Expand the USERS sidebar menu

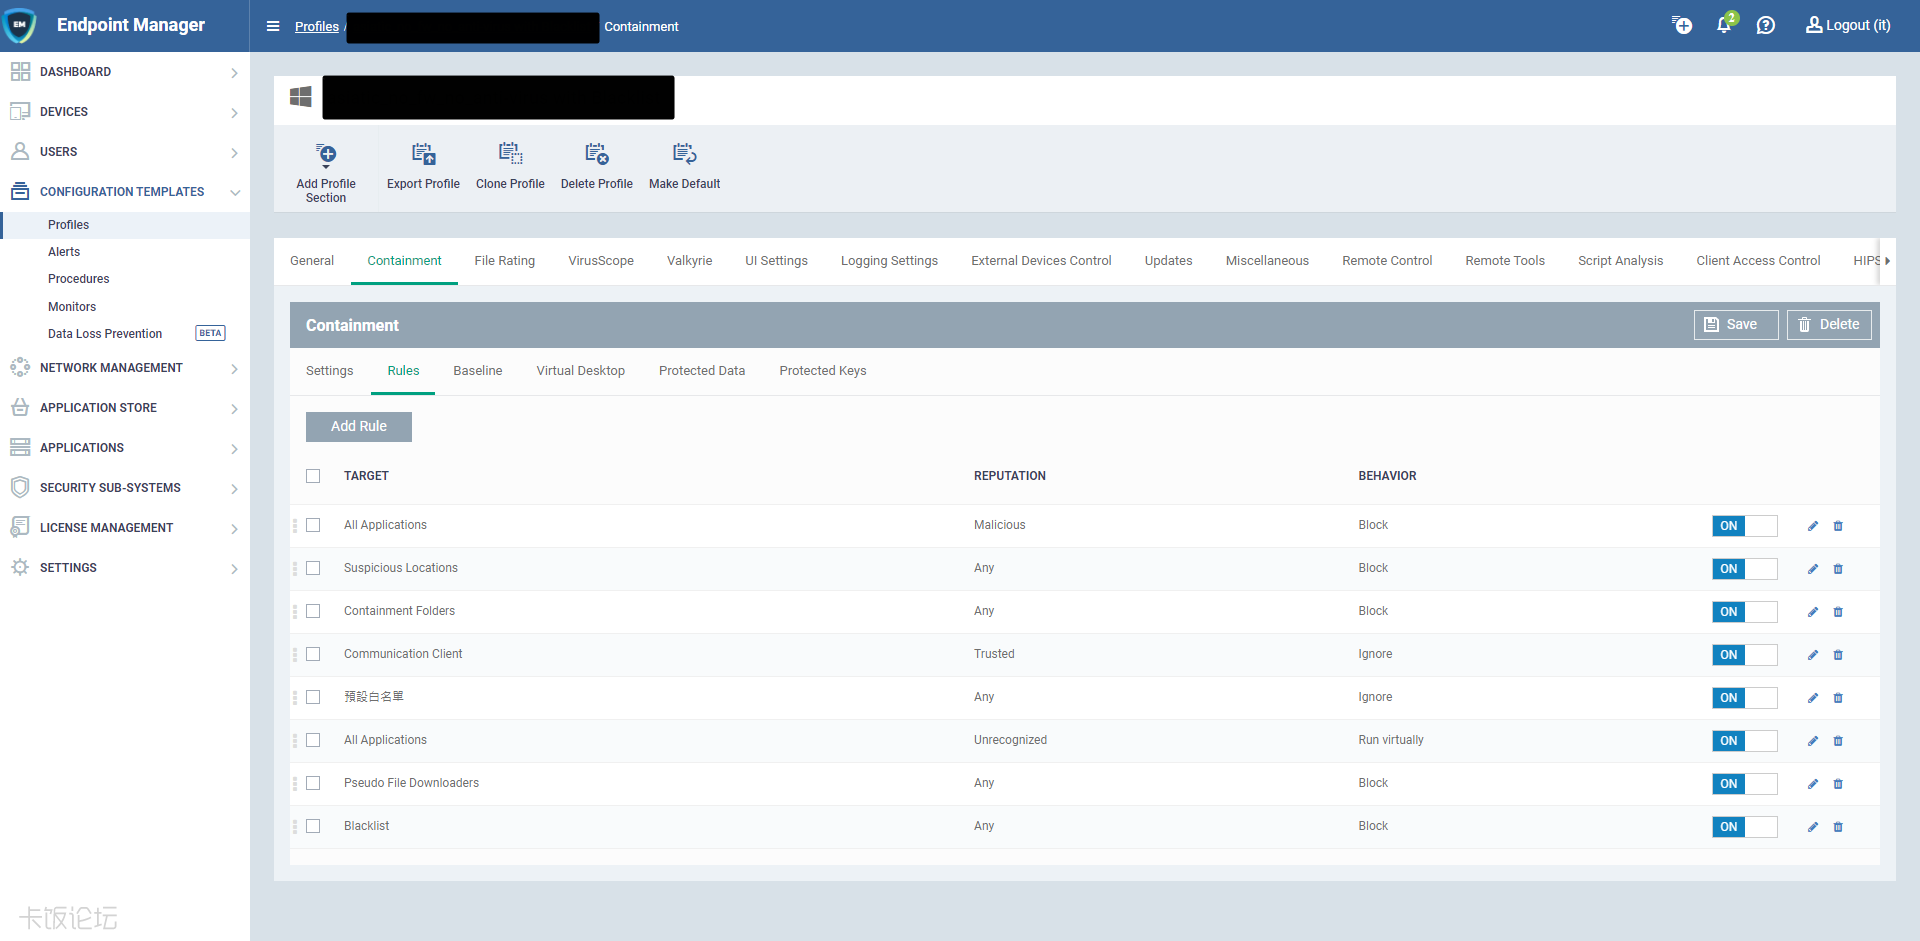125,152
